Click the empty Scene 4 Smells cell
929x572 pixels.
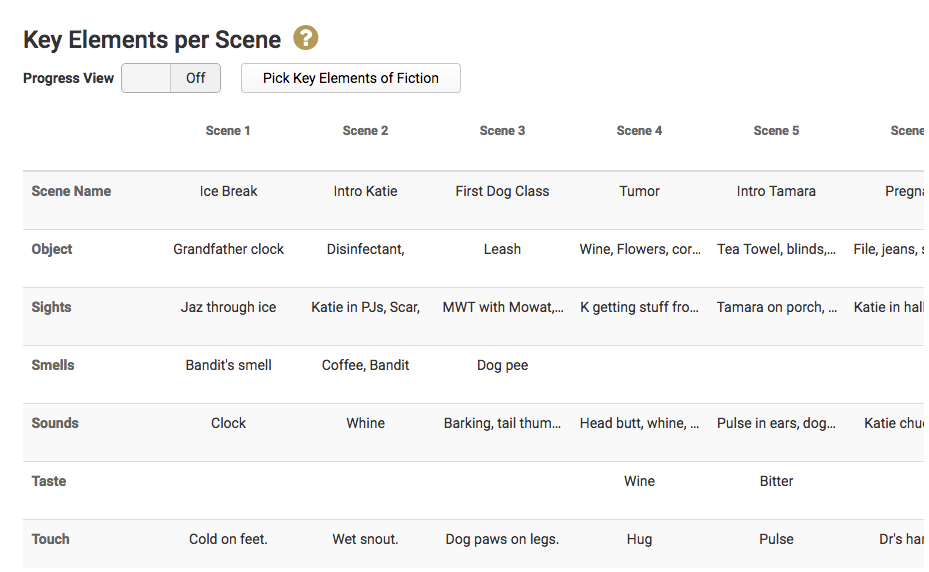(x=639, y=365)
